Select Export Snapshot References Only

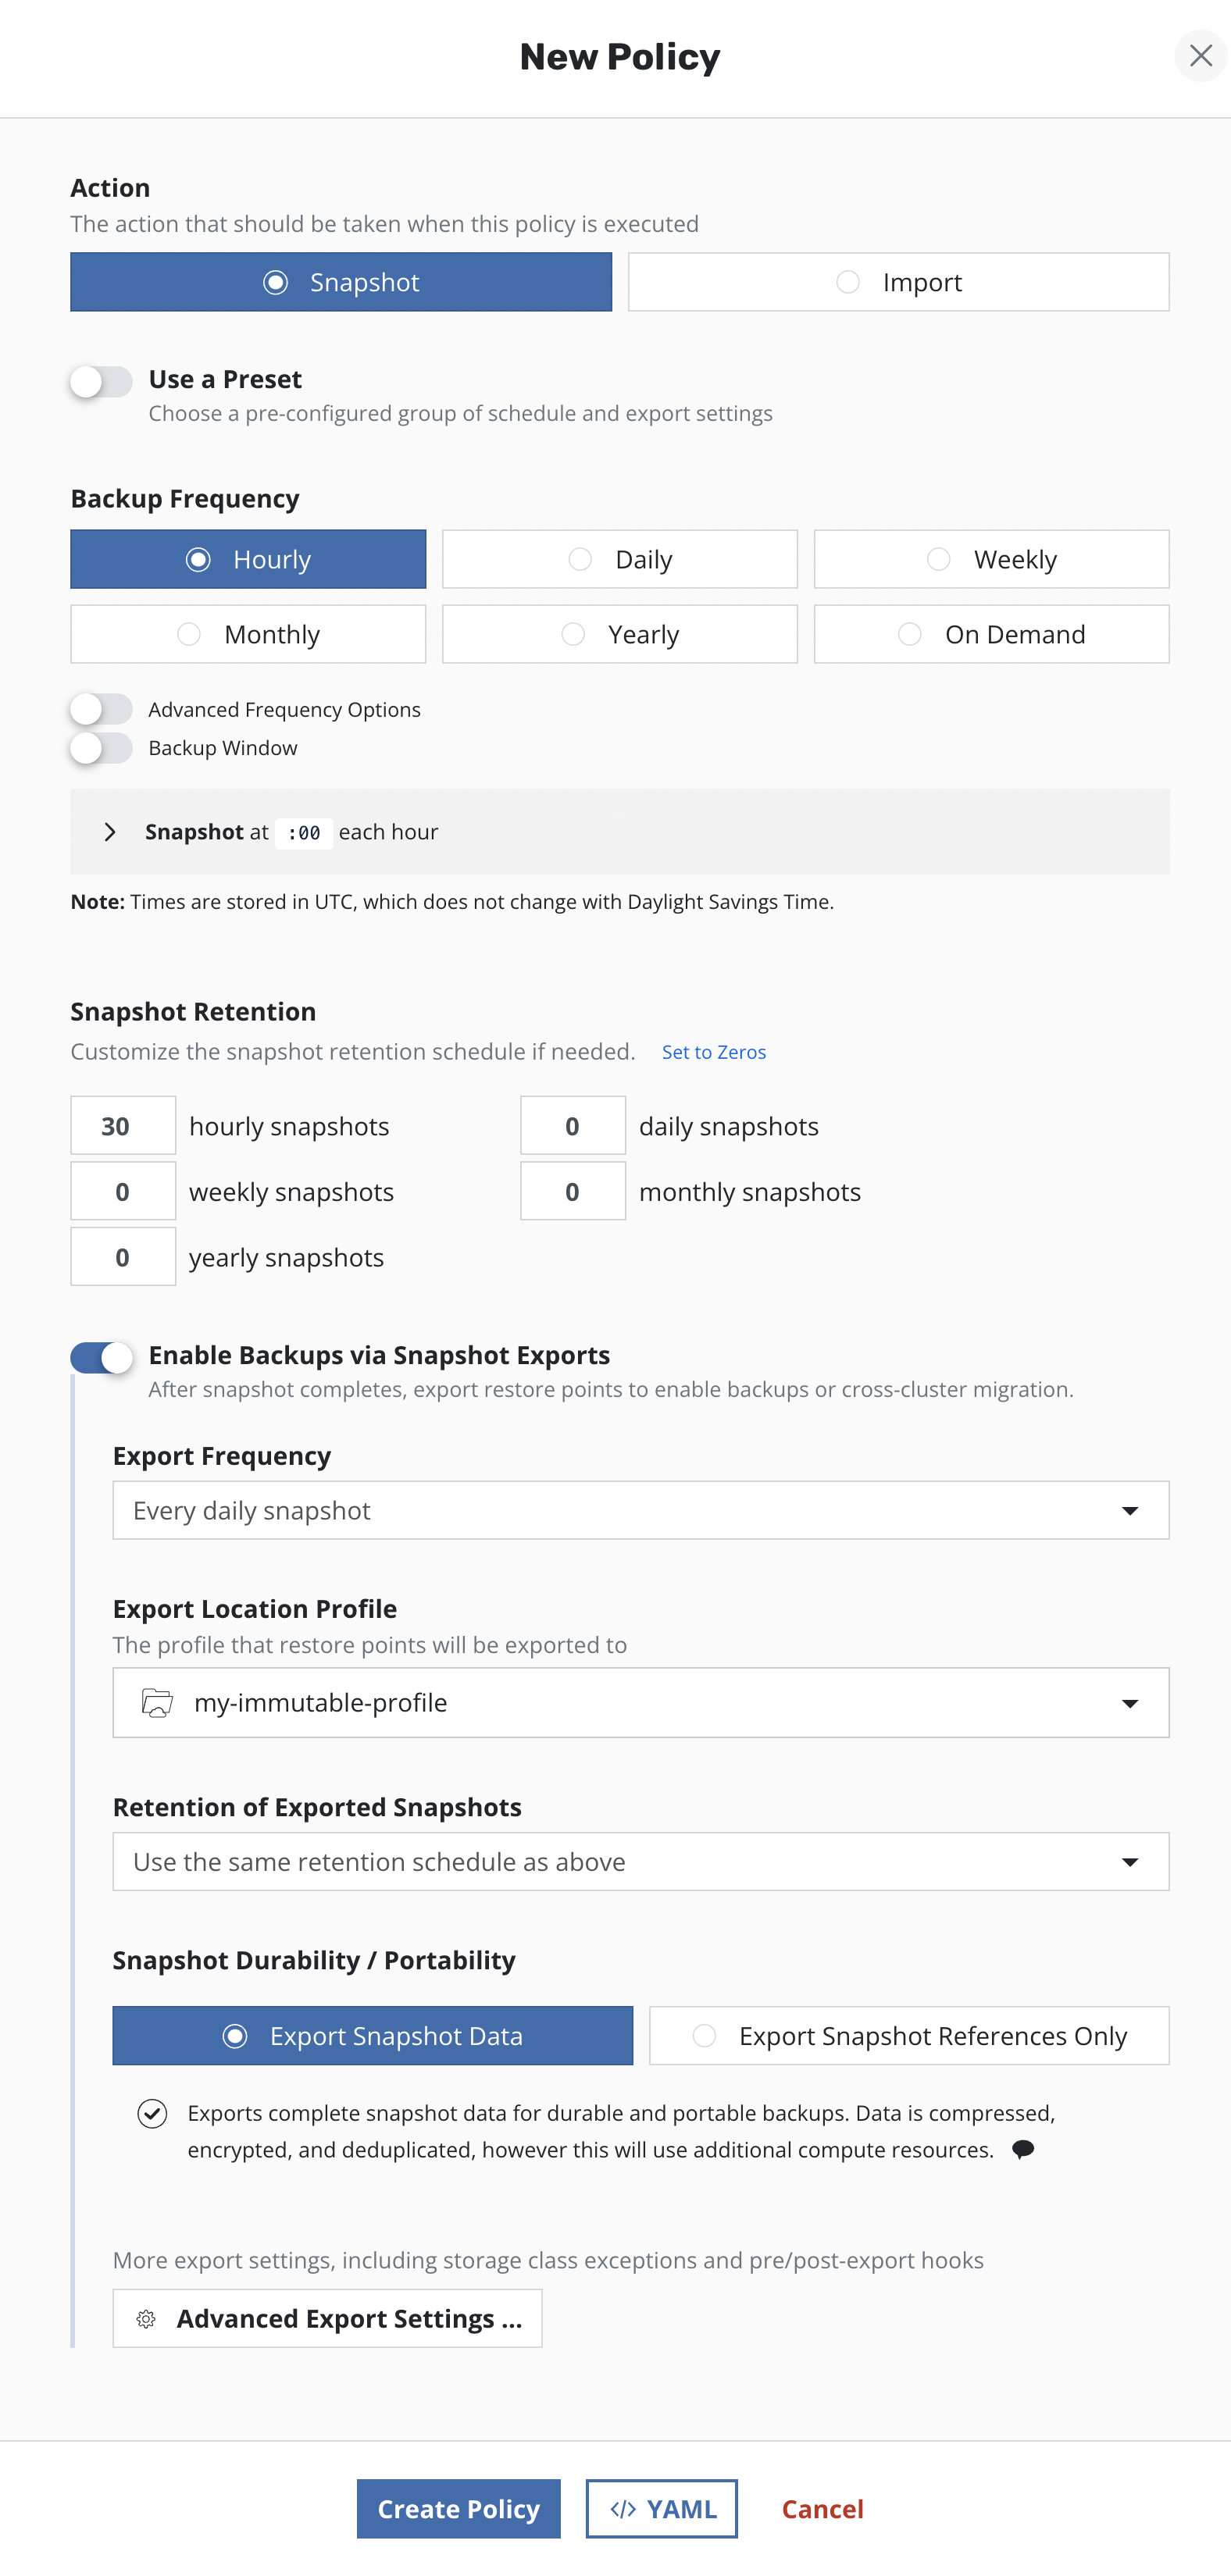(x=908, y=2035)
